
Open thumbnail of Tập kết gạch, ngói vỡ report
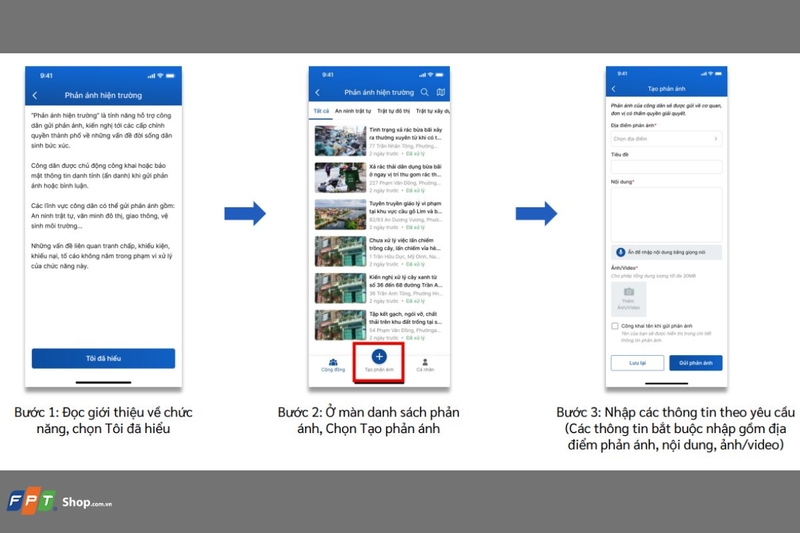(x=340, y=325)
